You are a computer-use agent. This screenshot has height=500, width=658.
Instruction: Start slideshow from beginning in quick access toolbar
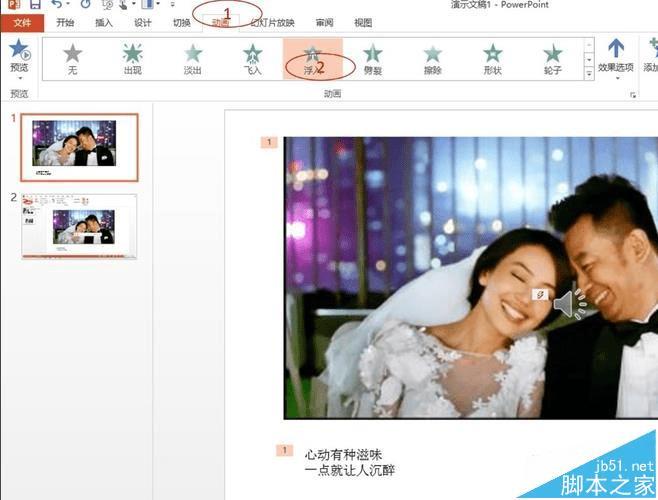coord(107,4)
